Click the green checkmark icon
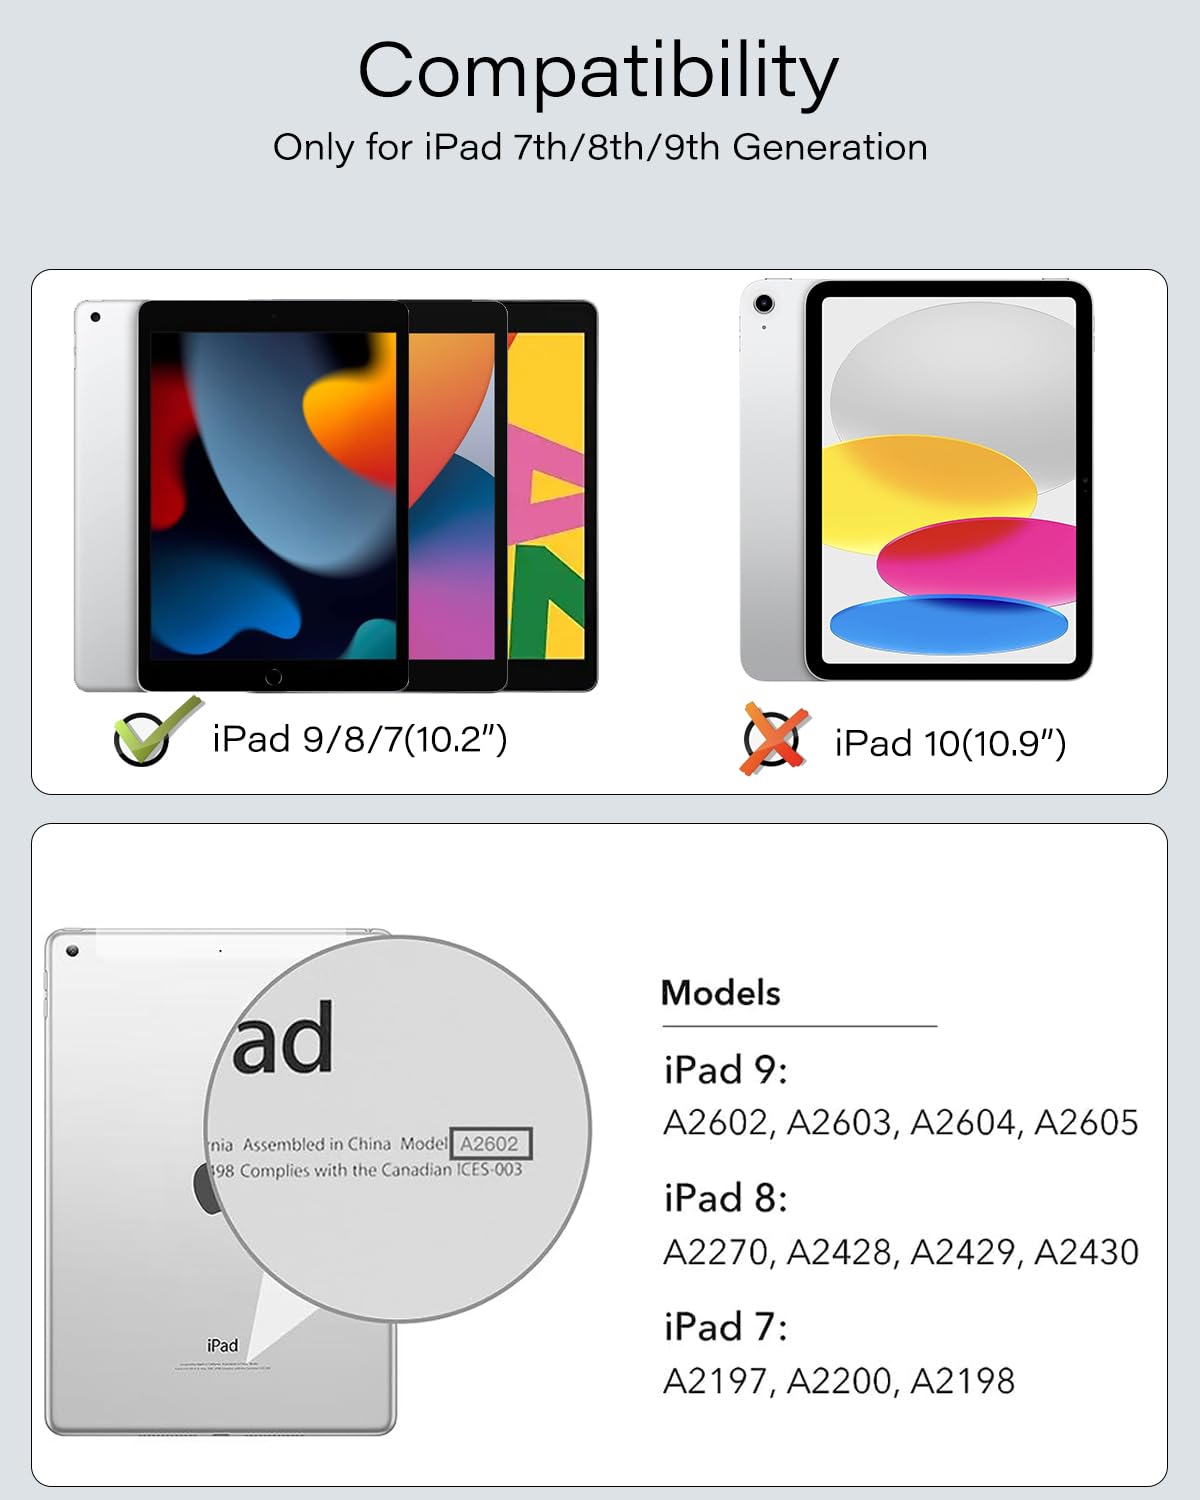1200x1500 pixels. coord(157,732)
